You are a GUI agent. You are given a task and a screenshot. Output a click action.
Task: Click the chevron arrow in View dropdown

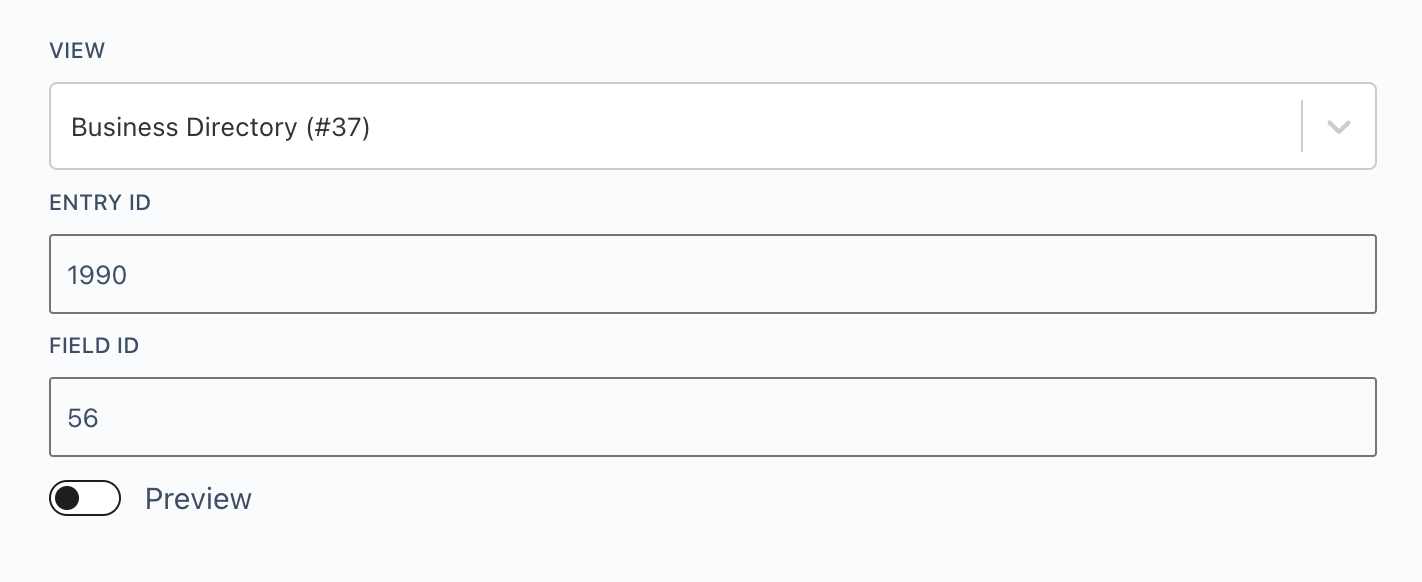coord(1339,127)
